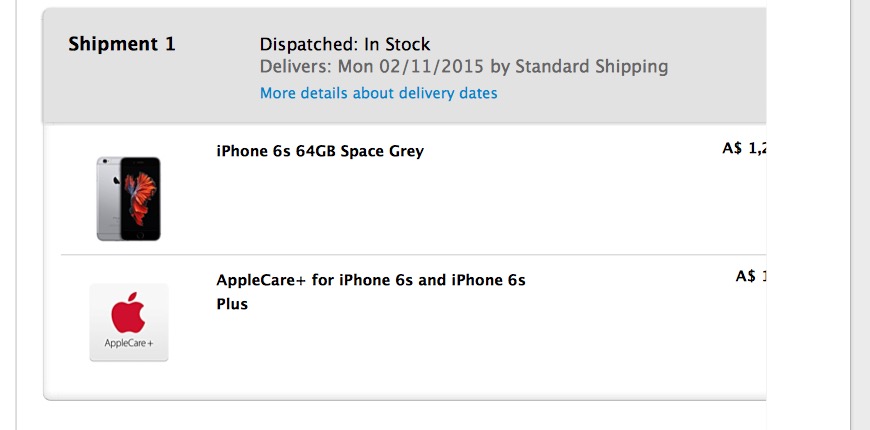Select AppleCare+ for iPhone 6s product title

pyautogui.click(x=370, y=280)
